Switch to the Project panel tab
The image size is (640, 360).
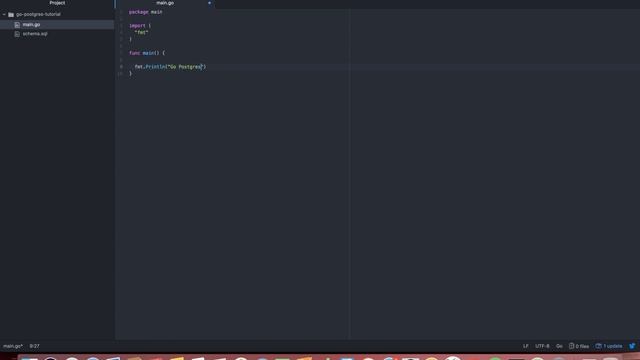click(57, 3)
